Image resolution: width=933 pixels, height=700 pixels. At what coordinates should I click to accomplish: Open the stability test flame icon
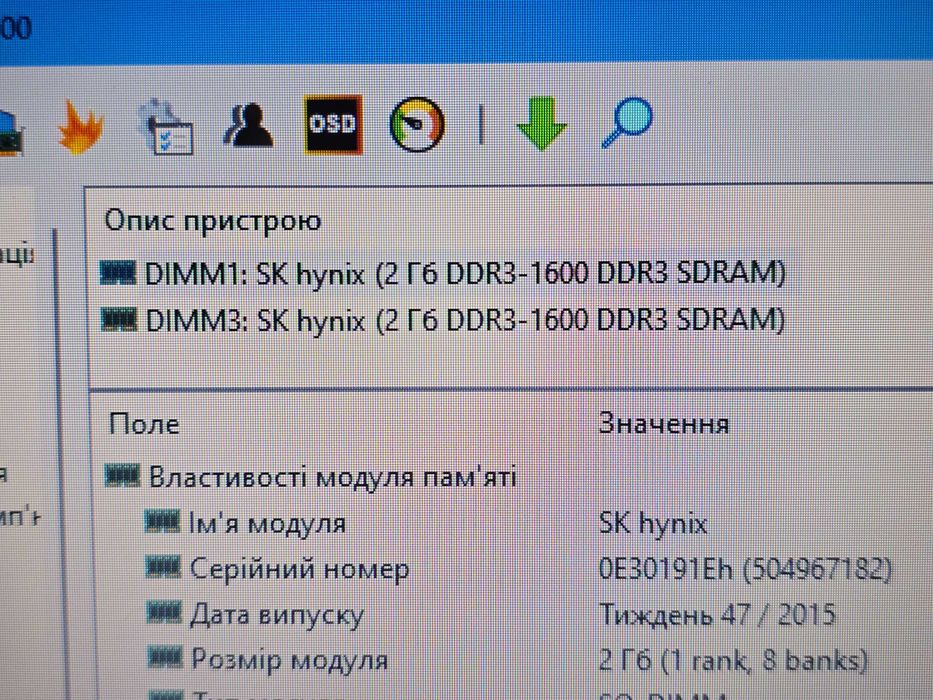pos(80,127)
